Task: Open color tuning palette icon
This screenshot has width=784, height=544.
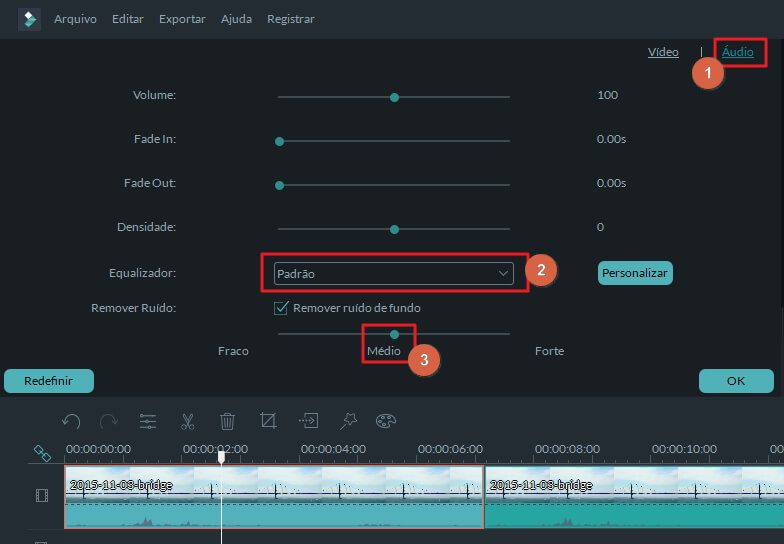Action: pos(386,421)
